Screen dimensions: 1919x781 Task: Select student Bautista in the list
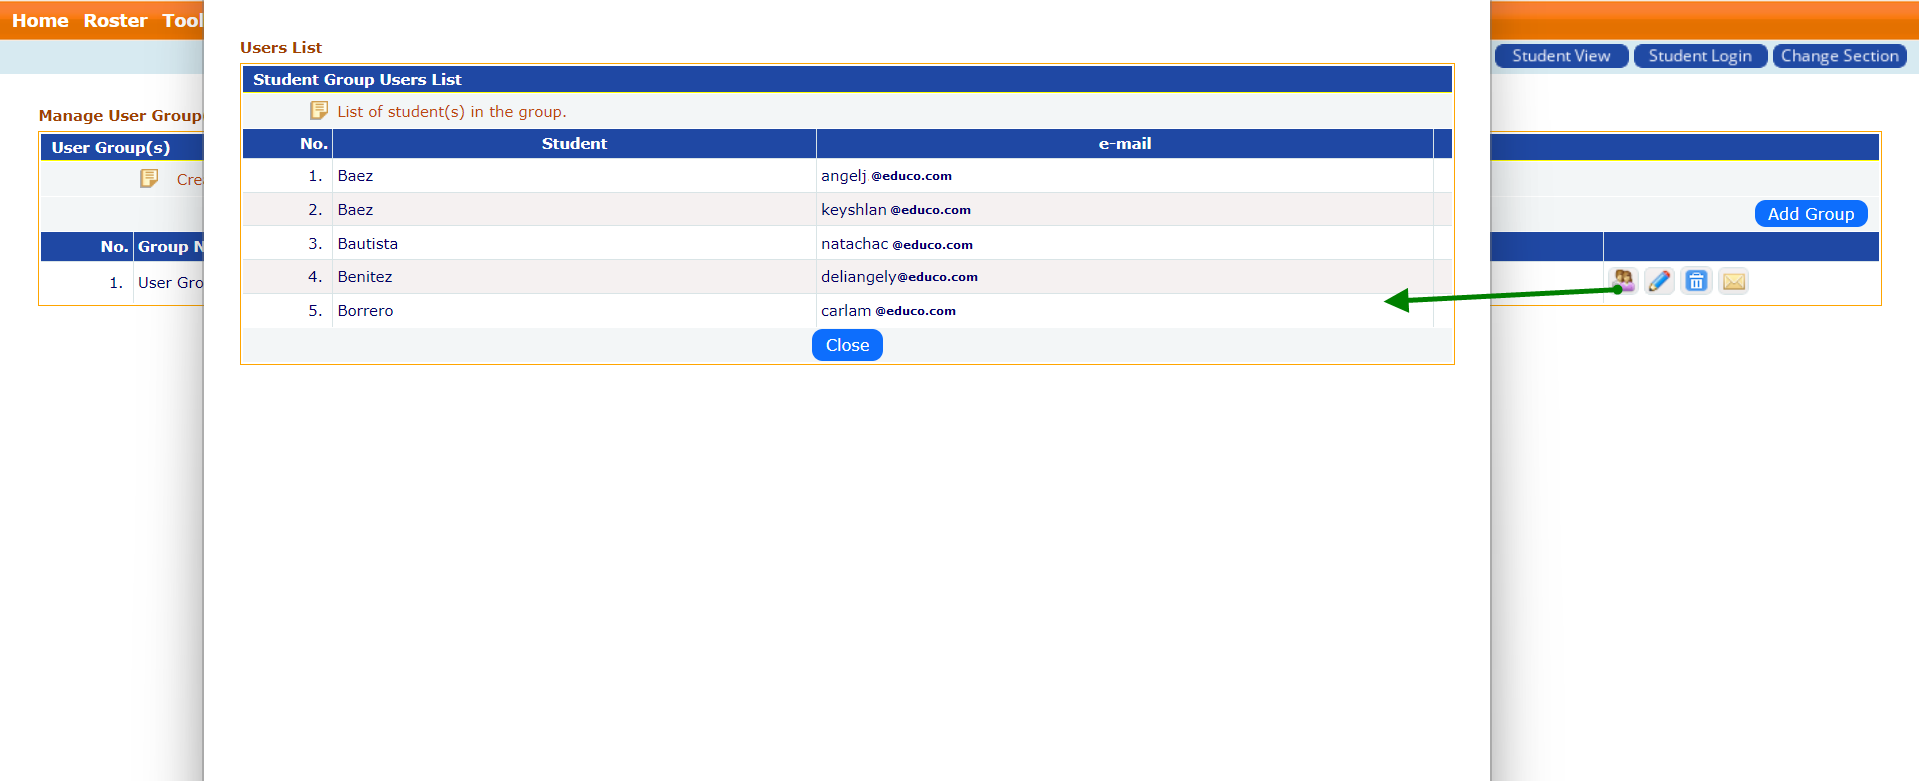pyautogui.click(x=367, y=244)
